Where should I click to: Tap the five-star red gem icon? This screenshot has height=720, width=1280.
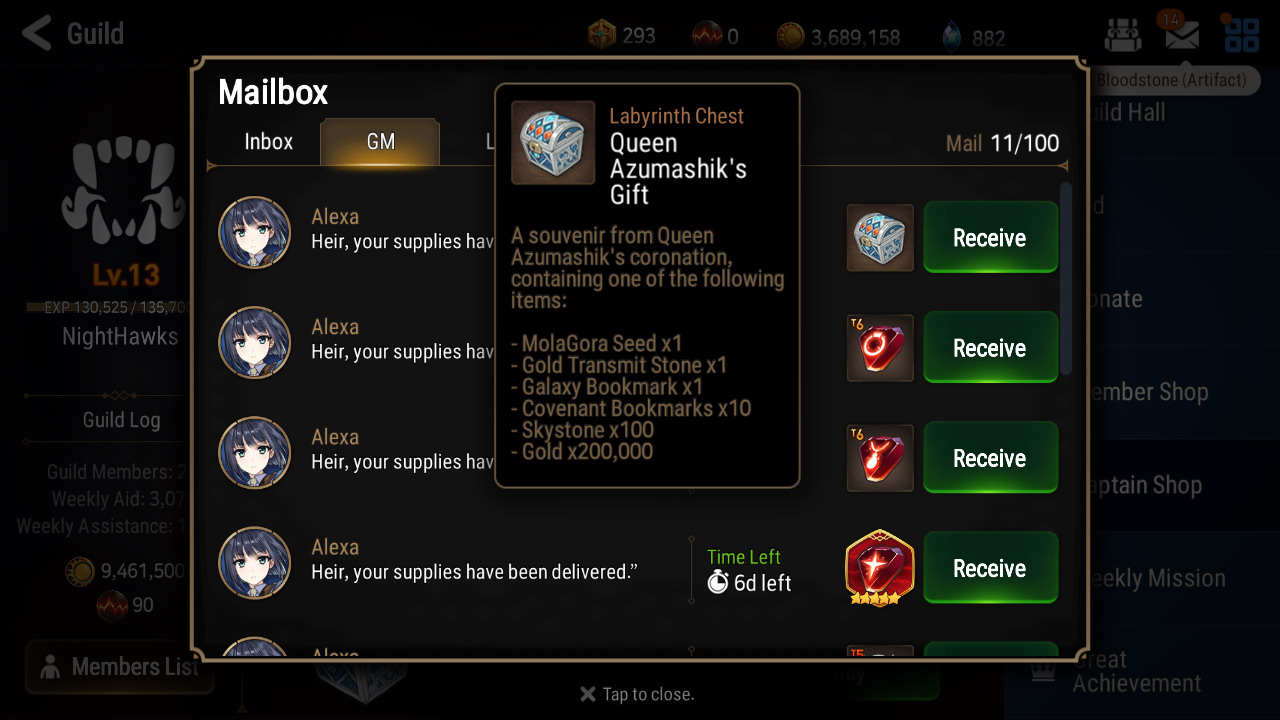pyautogui.click(x=880, y=568)
